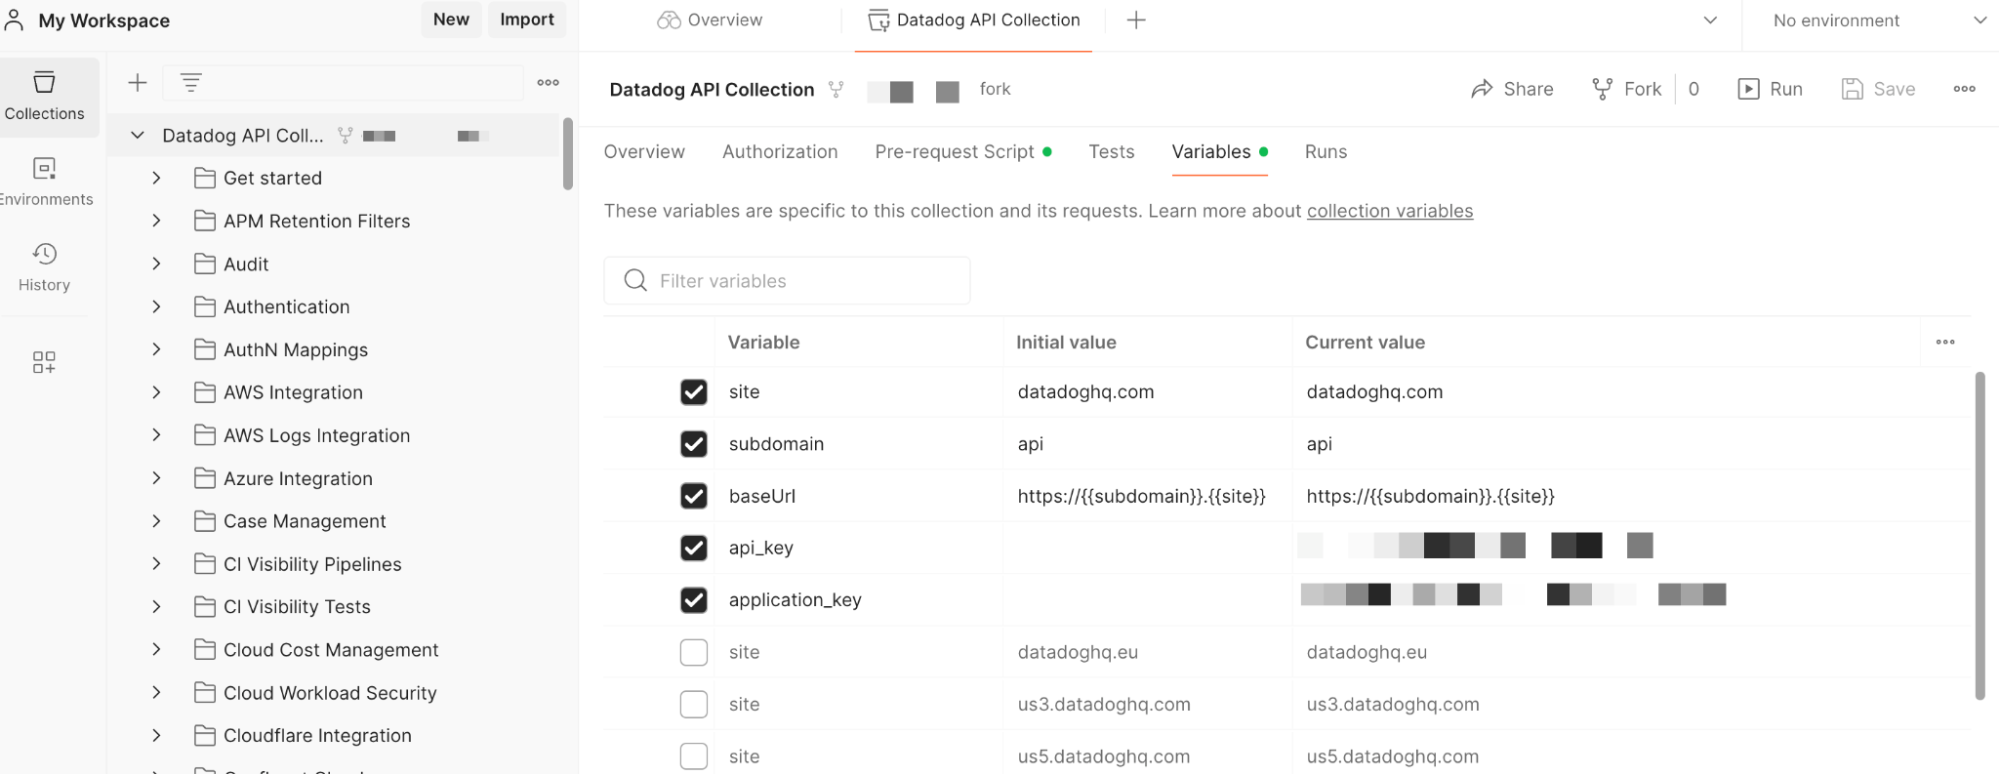Open the Collections sidebar panel

coord(45,97)
